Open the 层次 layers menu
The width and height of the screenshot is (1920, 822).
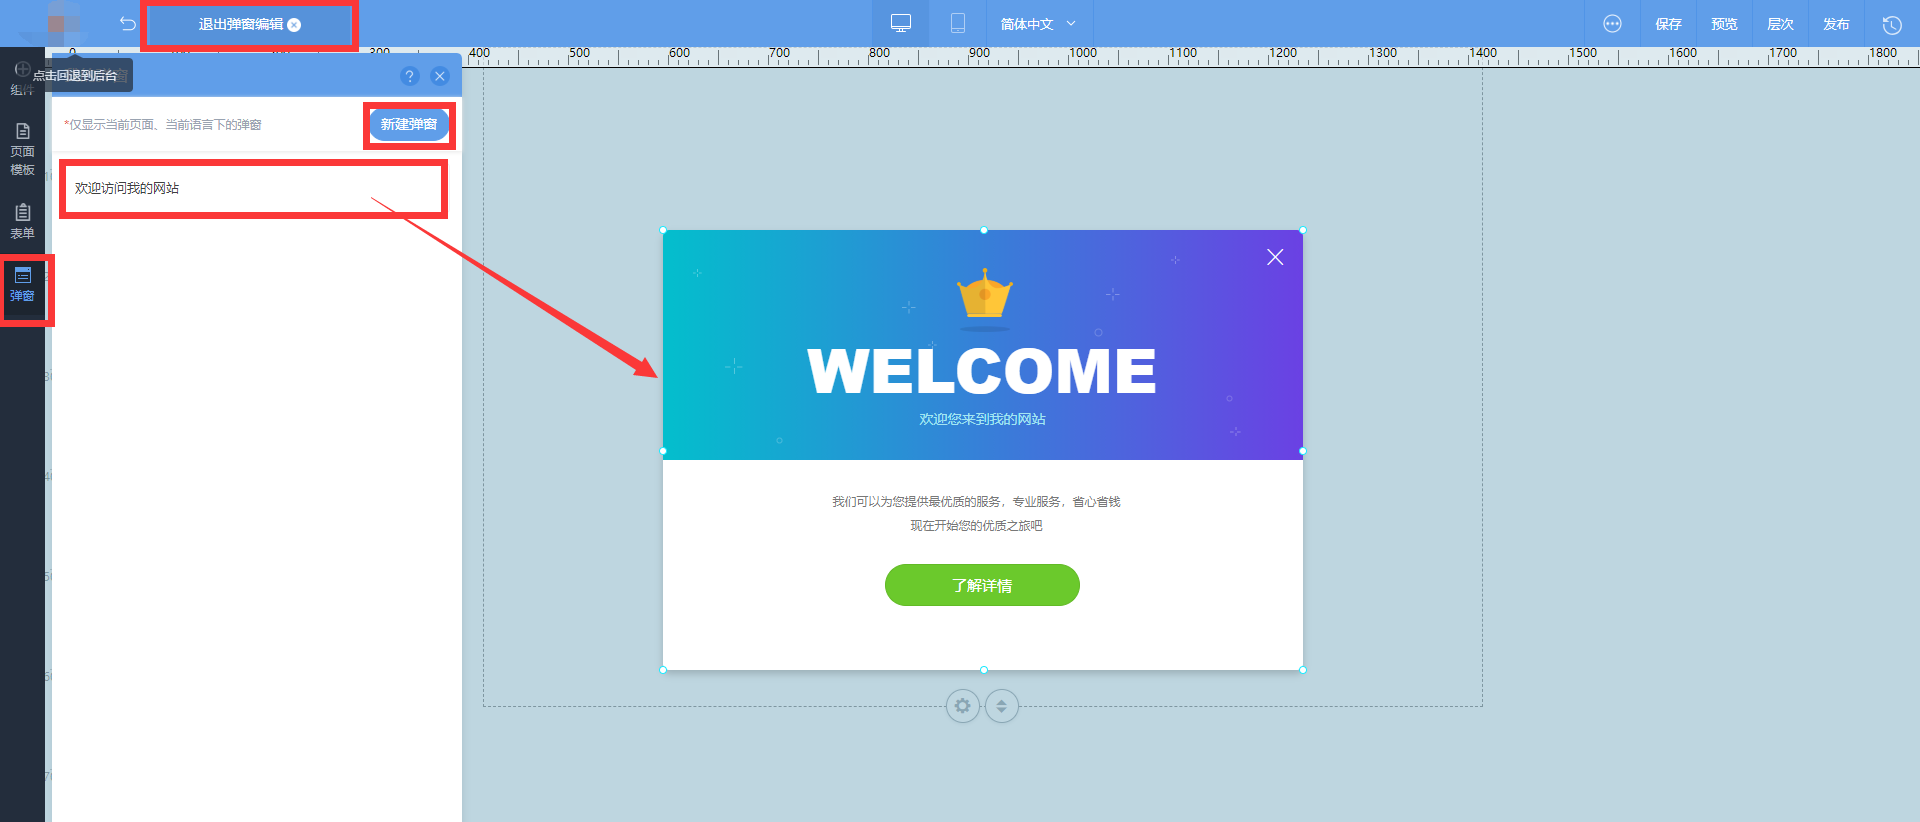click(x=1780, y=24)
